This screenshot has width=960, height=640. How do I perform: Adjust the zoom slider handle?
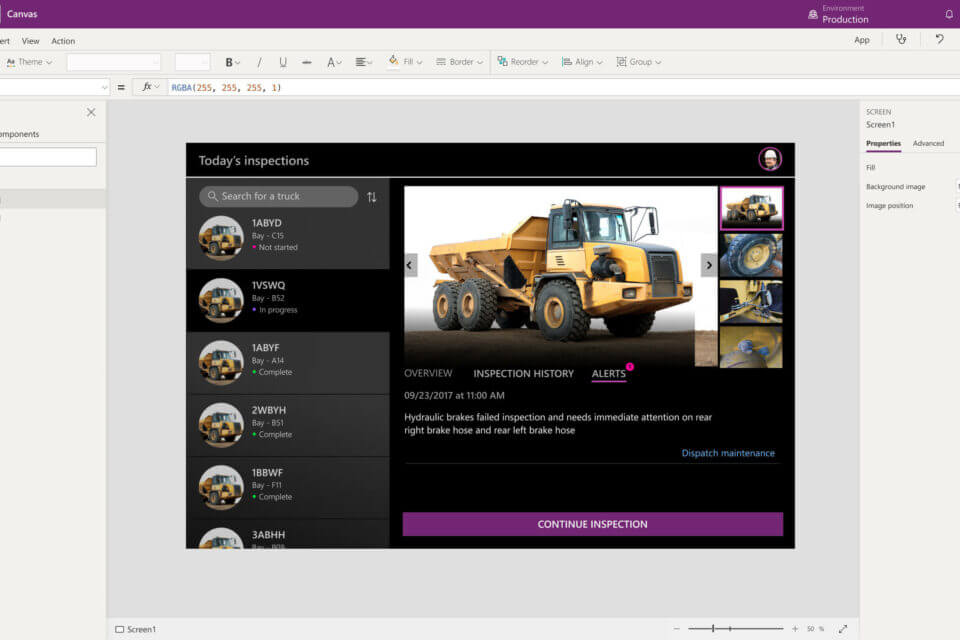pos(713,629)
